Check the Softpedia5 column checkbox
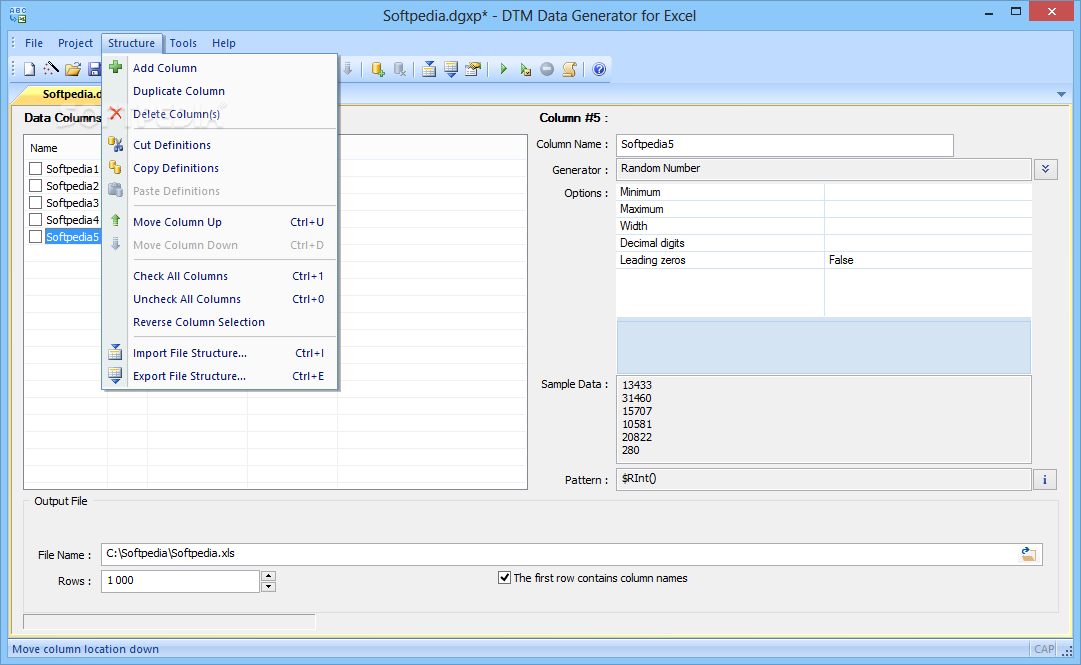Screen dimensions: 1081x665 click(x=36, y=236)
